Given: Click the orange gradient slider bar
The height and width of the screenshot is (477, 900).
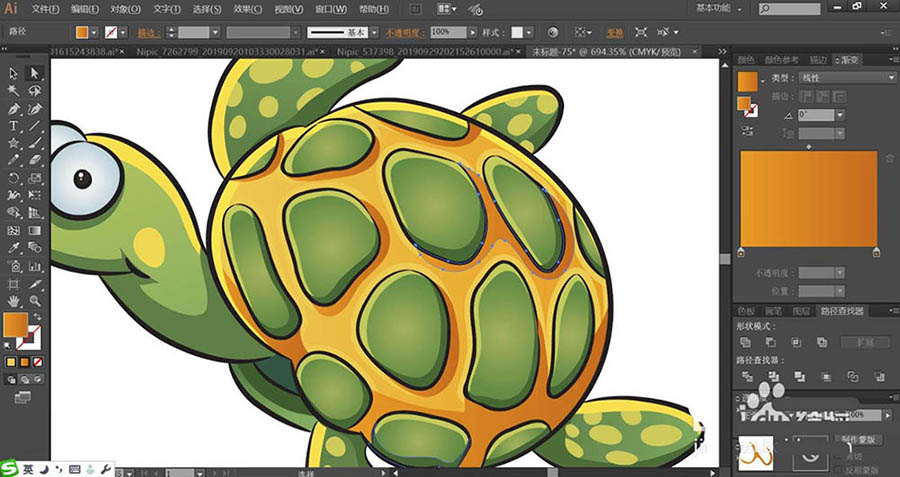Looking at the screenshot, I should 808,198.
